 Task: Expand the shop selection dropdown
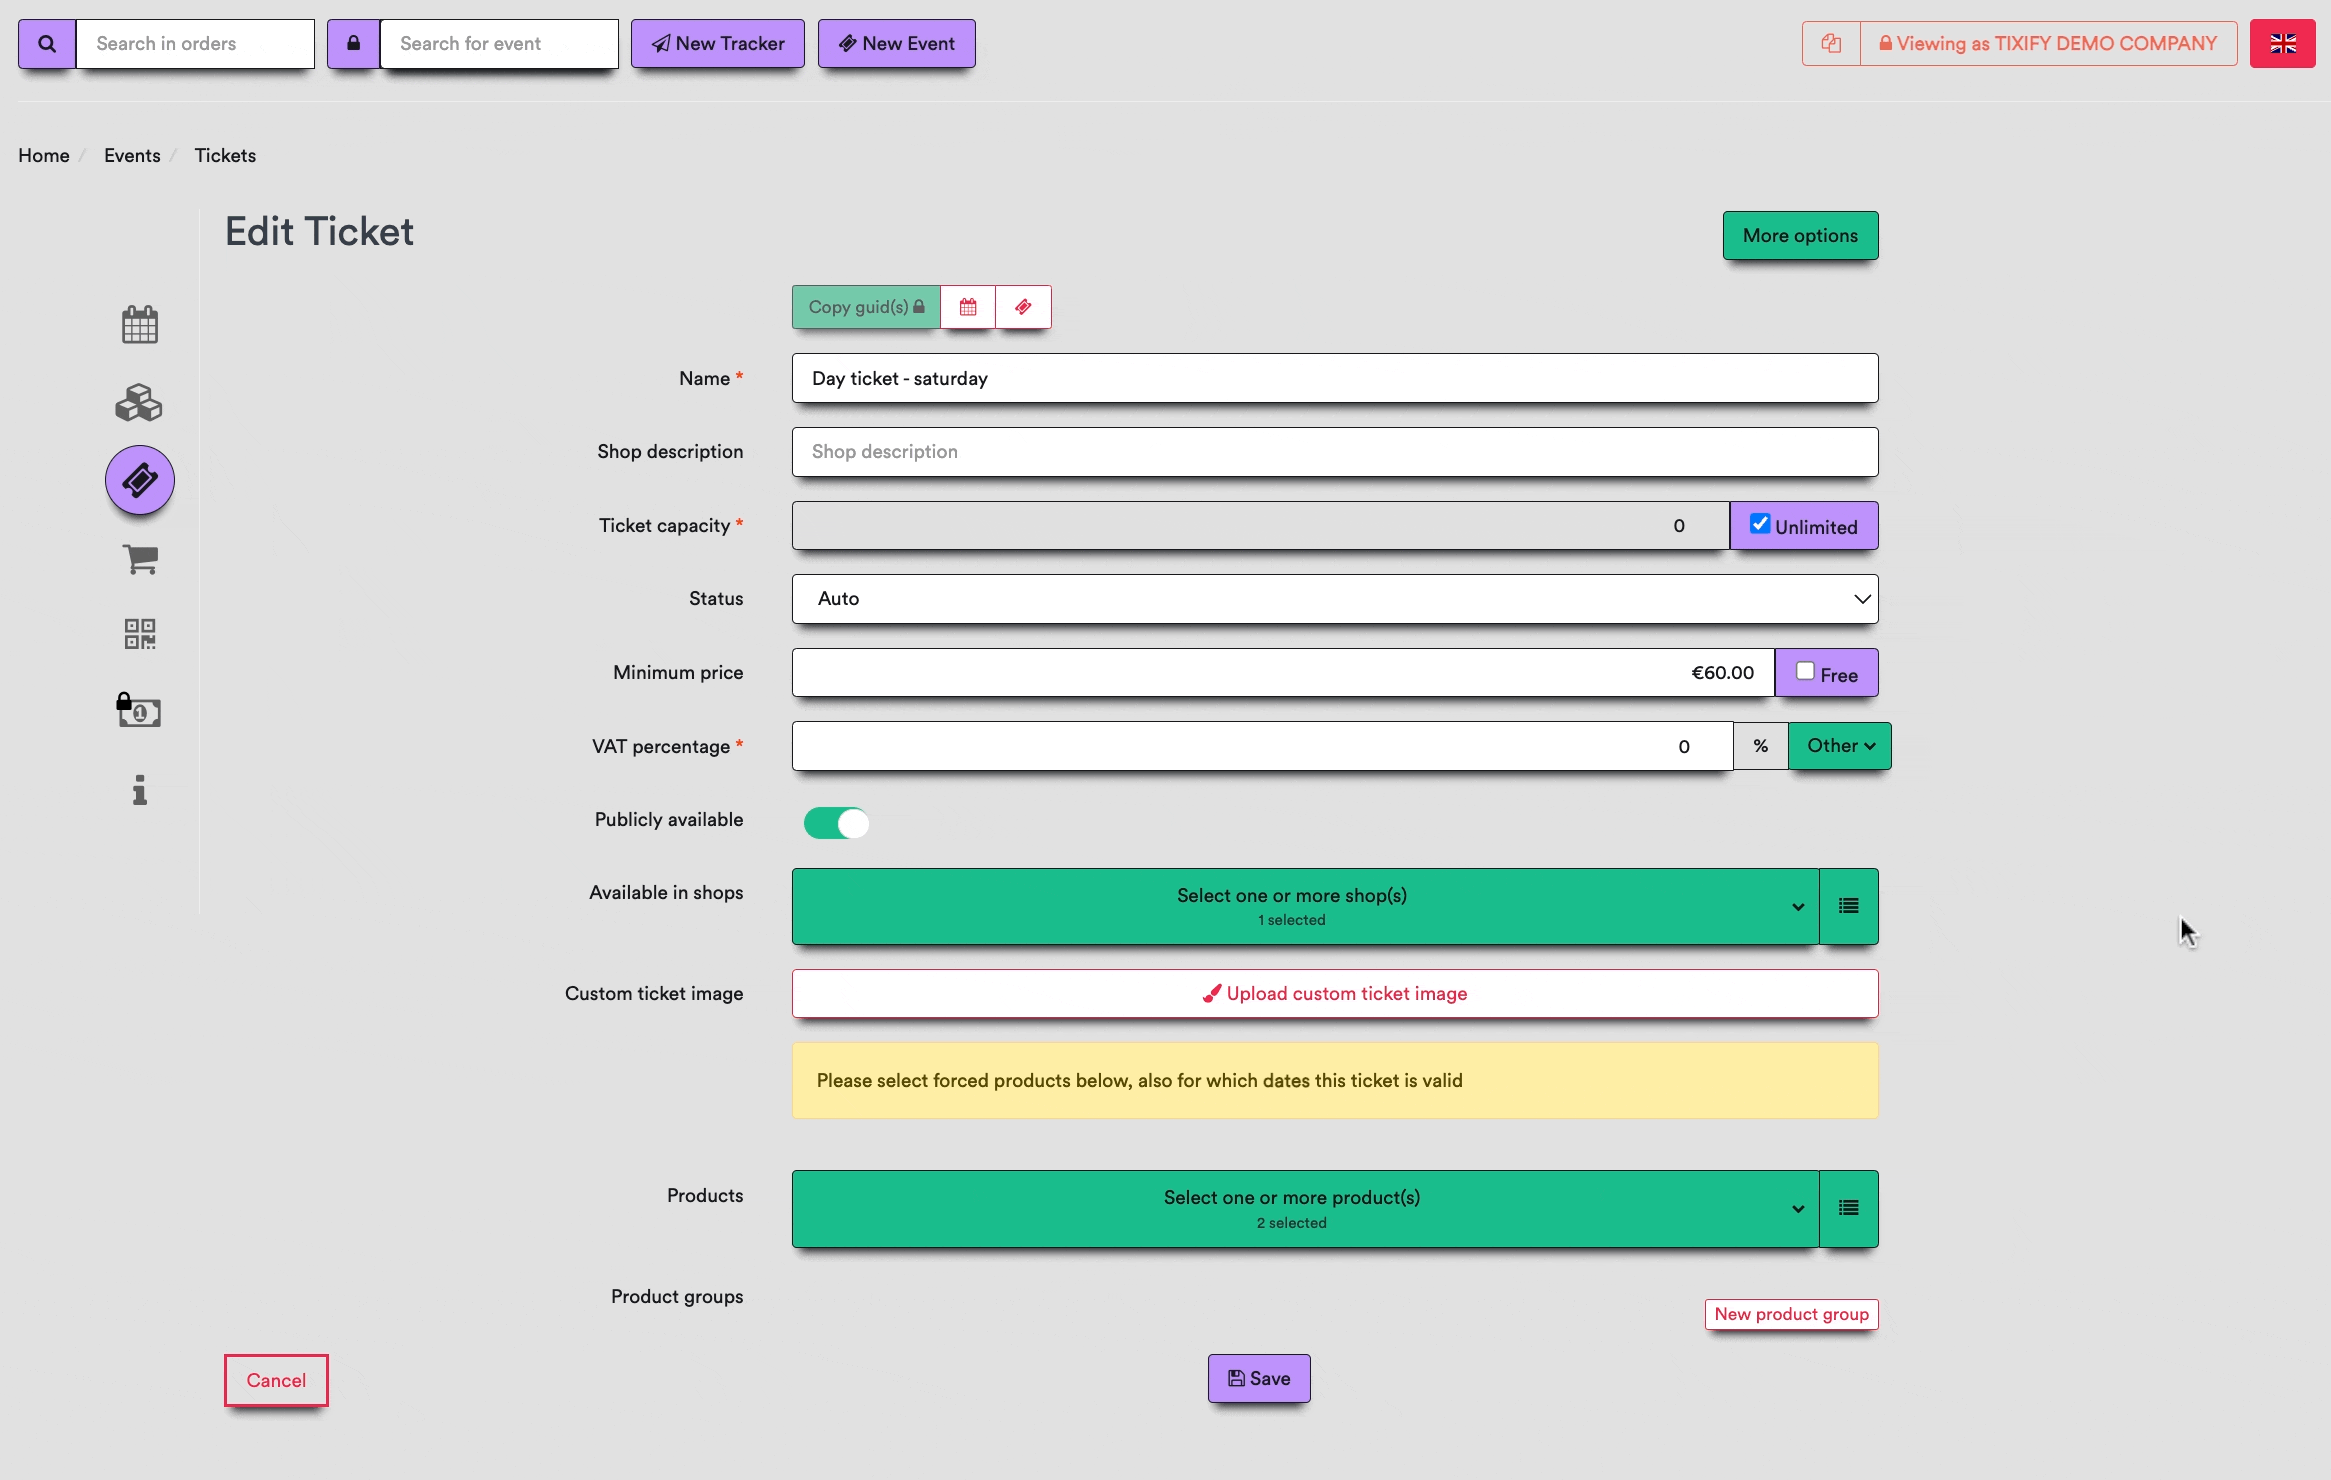pos(1305,906)
